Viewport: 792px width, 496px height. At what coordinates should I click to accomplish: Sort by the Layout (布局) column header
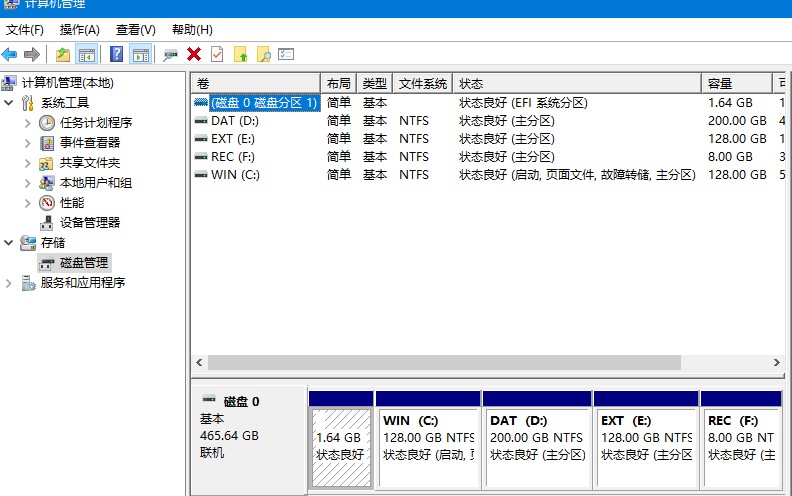pos(338,83)
